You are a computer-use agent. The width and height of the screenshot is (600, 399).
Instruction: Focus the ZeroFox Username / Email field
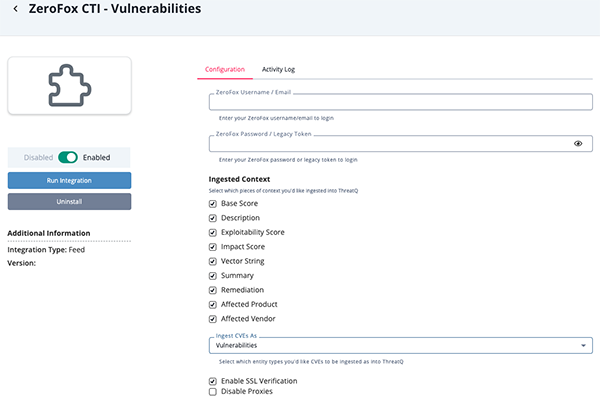pyautogui.click(x=401, y=102)
